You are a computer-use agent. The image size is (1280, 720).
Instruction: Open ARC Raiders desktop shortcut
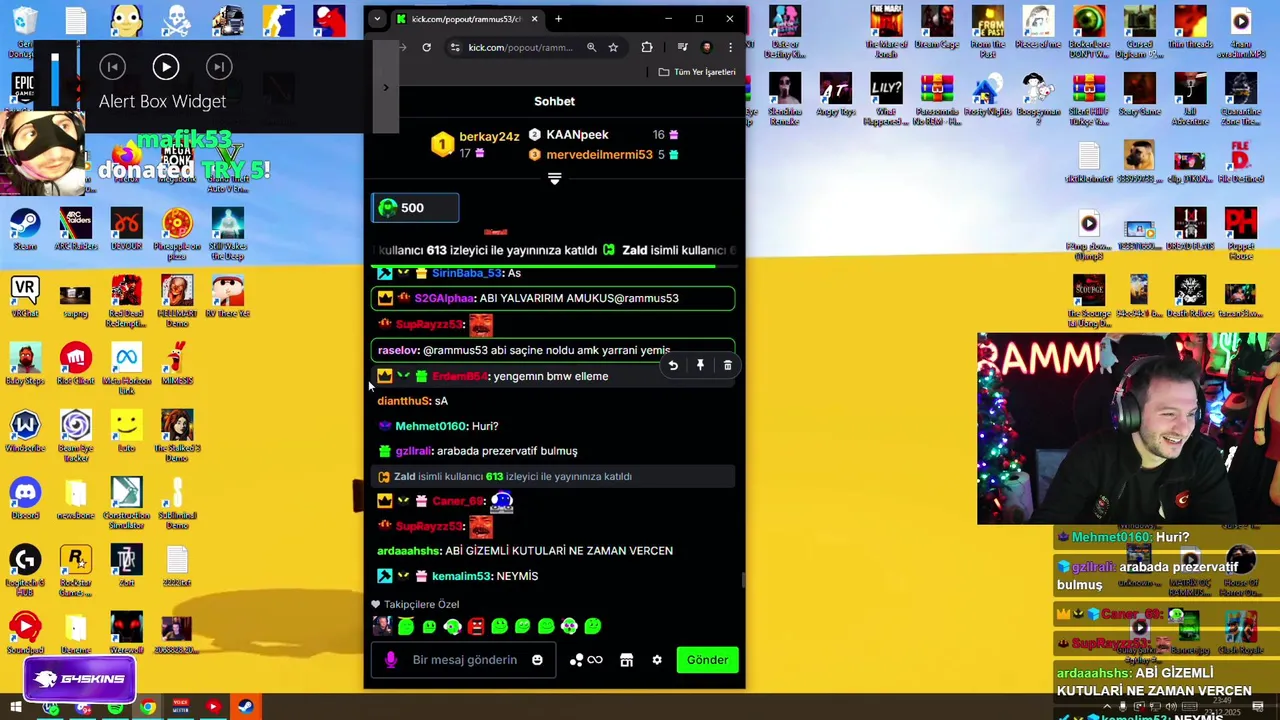point(76,230)
